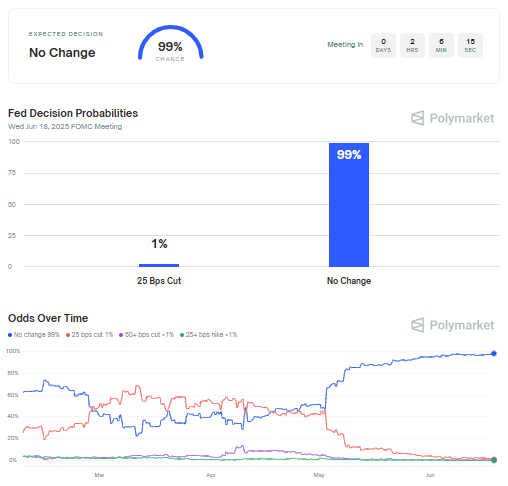Image resolution: width=508 pixels, height=486 pixels.
Task: Click the No Change expected decision heading
Action: [62, 53]
